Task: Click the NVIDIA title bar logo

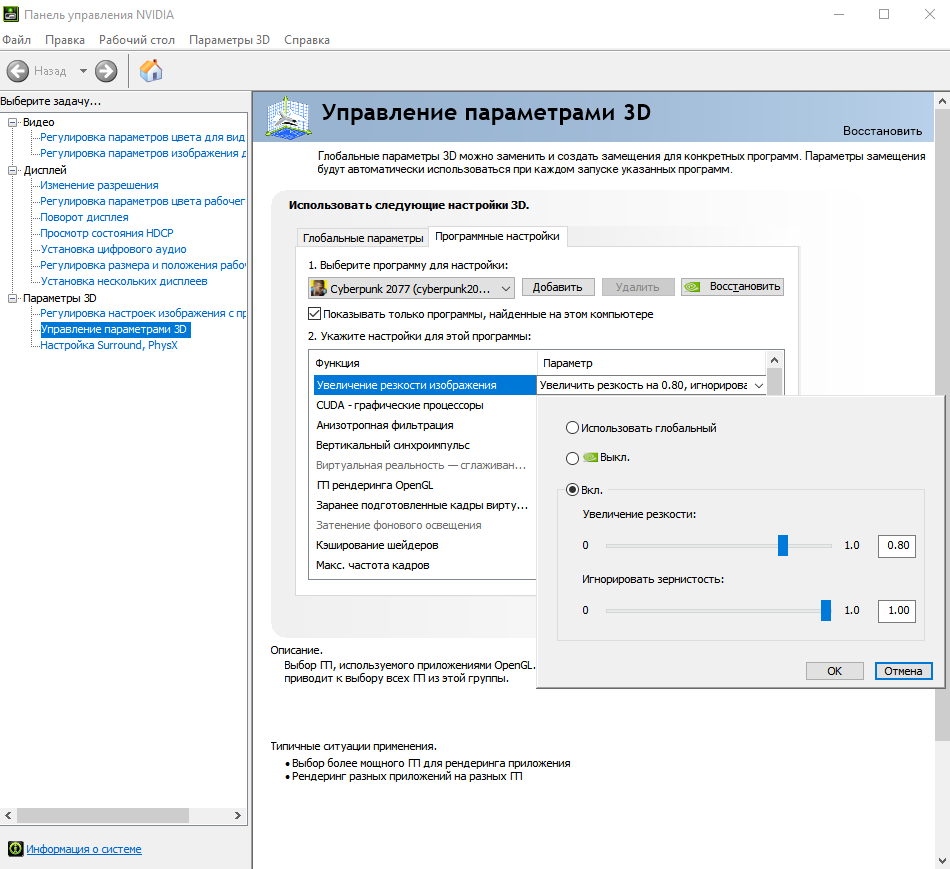Action: [x=11, y=14]
